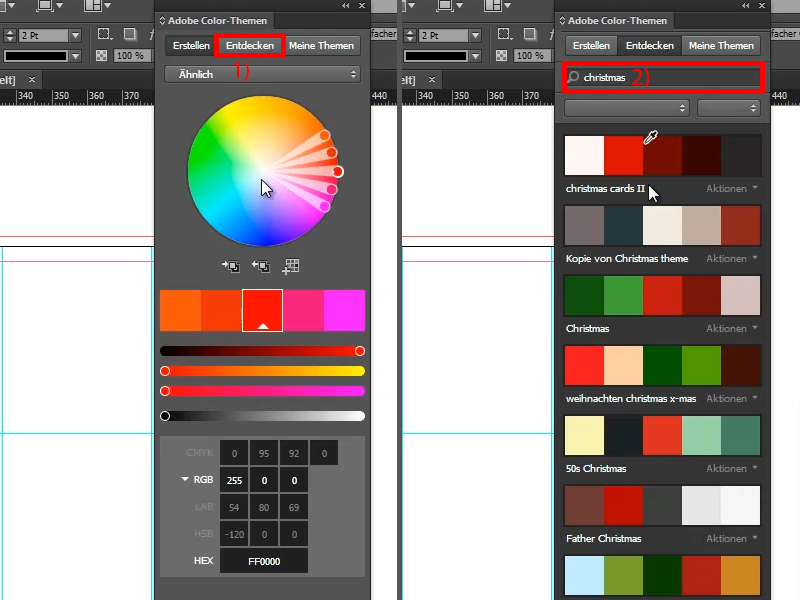
Task: Open the second filter dropdown below search
Action: point(729,108)
